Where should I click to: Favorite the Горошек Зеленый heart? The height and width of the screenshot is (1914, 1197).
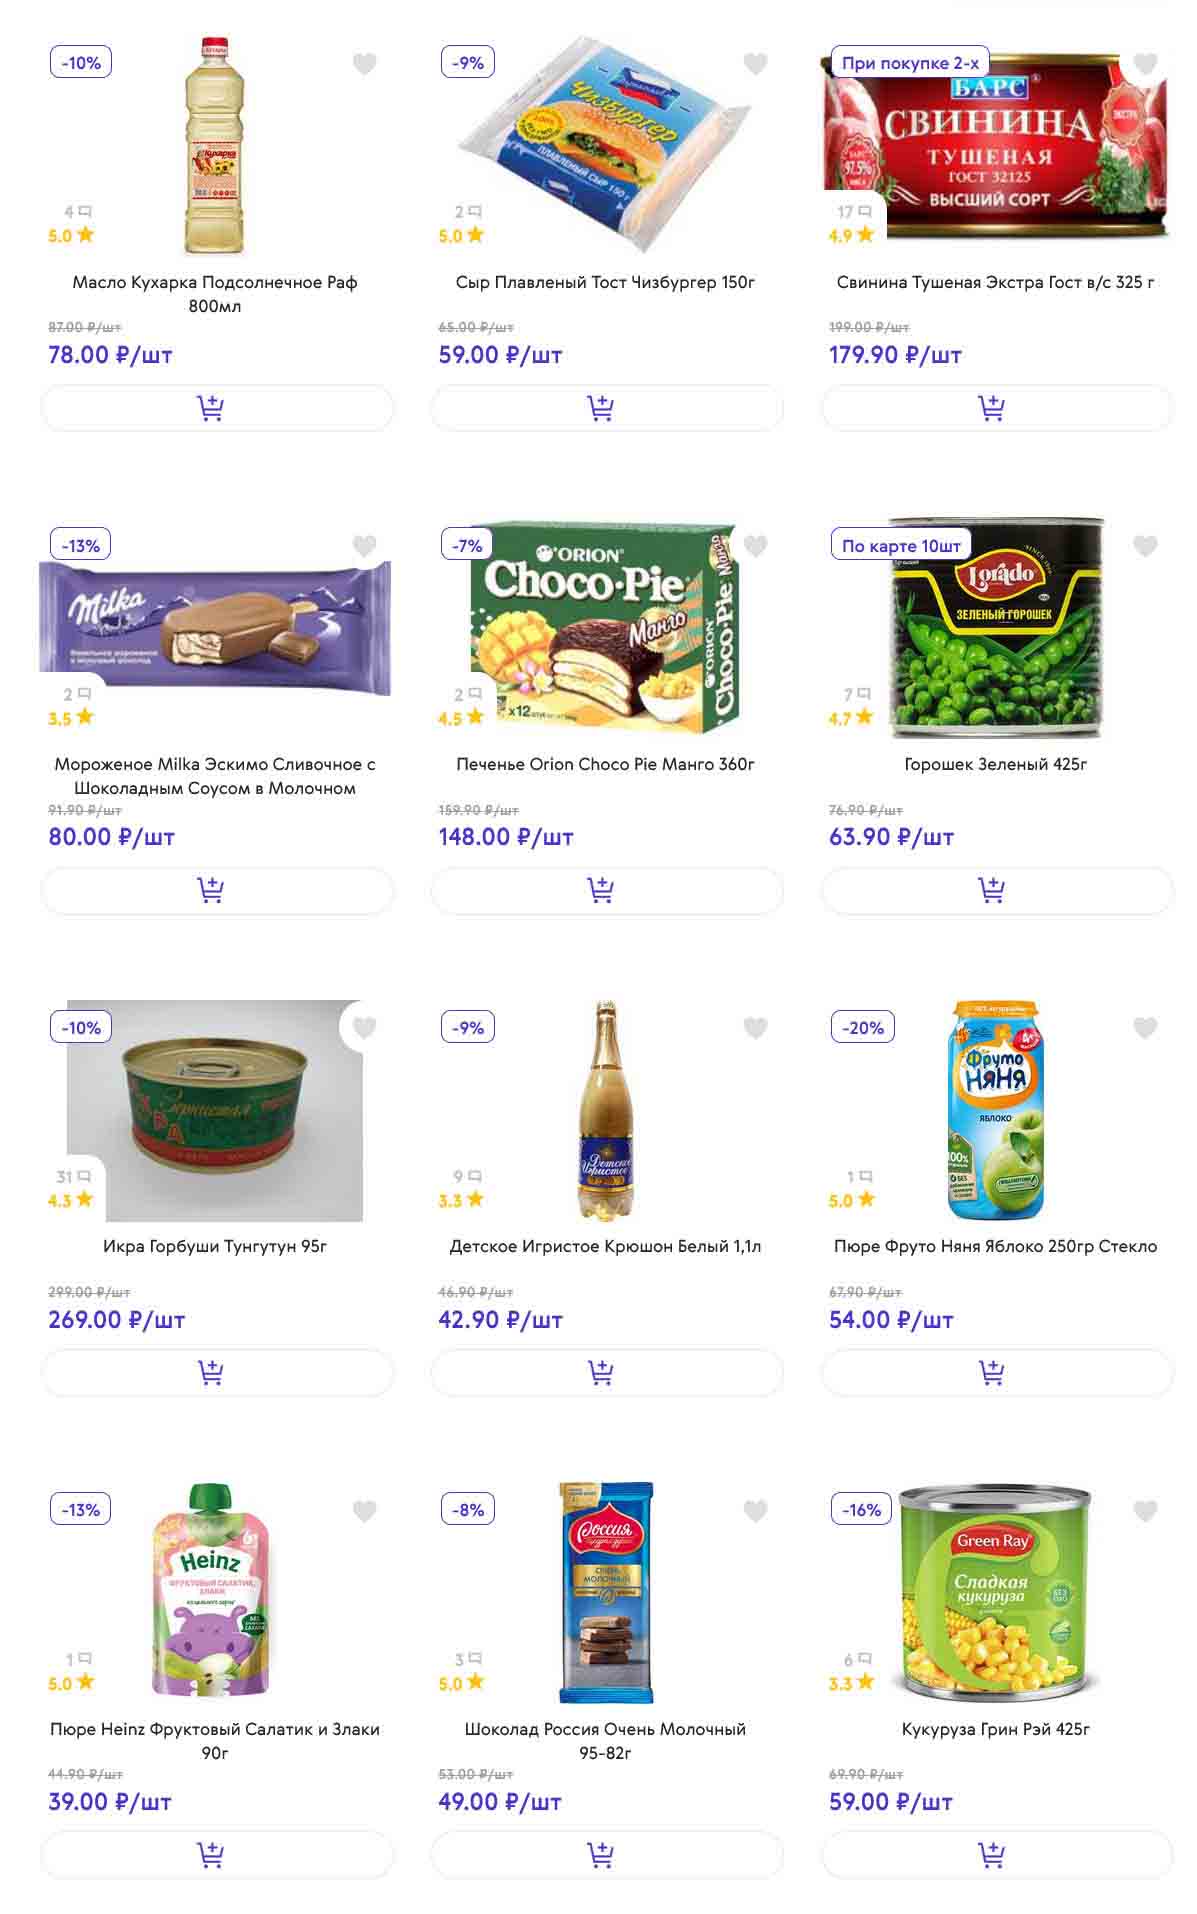coord(1145,546)
